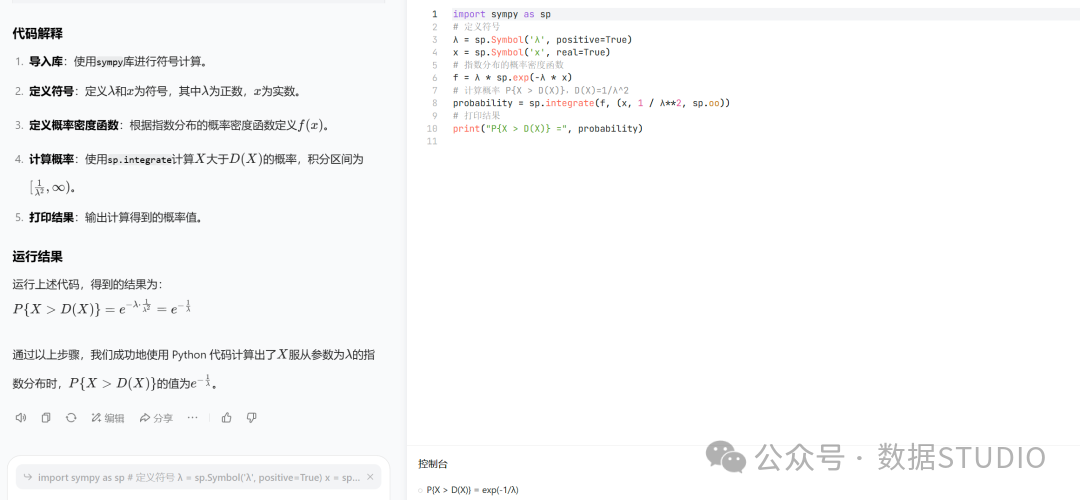This screenshot has width=1080, height=500.
Task: Click the 控制台 console label
Action: pyautogui.click(x=433, y=464)
